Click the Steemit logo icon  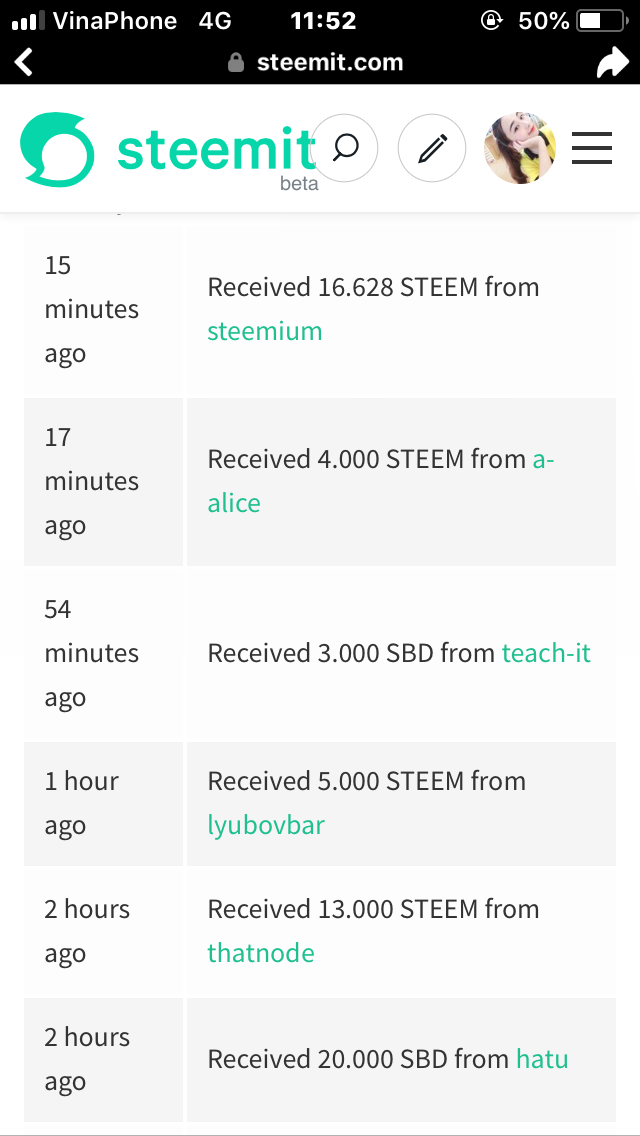(57, 149)
